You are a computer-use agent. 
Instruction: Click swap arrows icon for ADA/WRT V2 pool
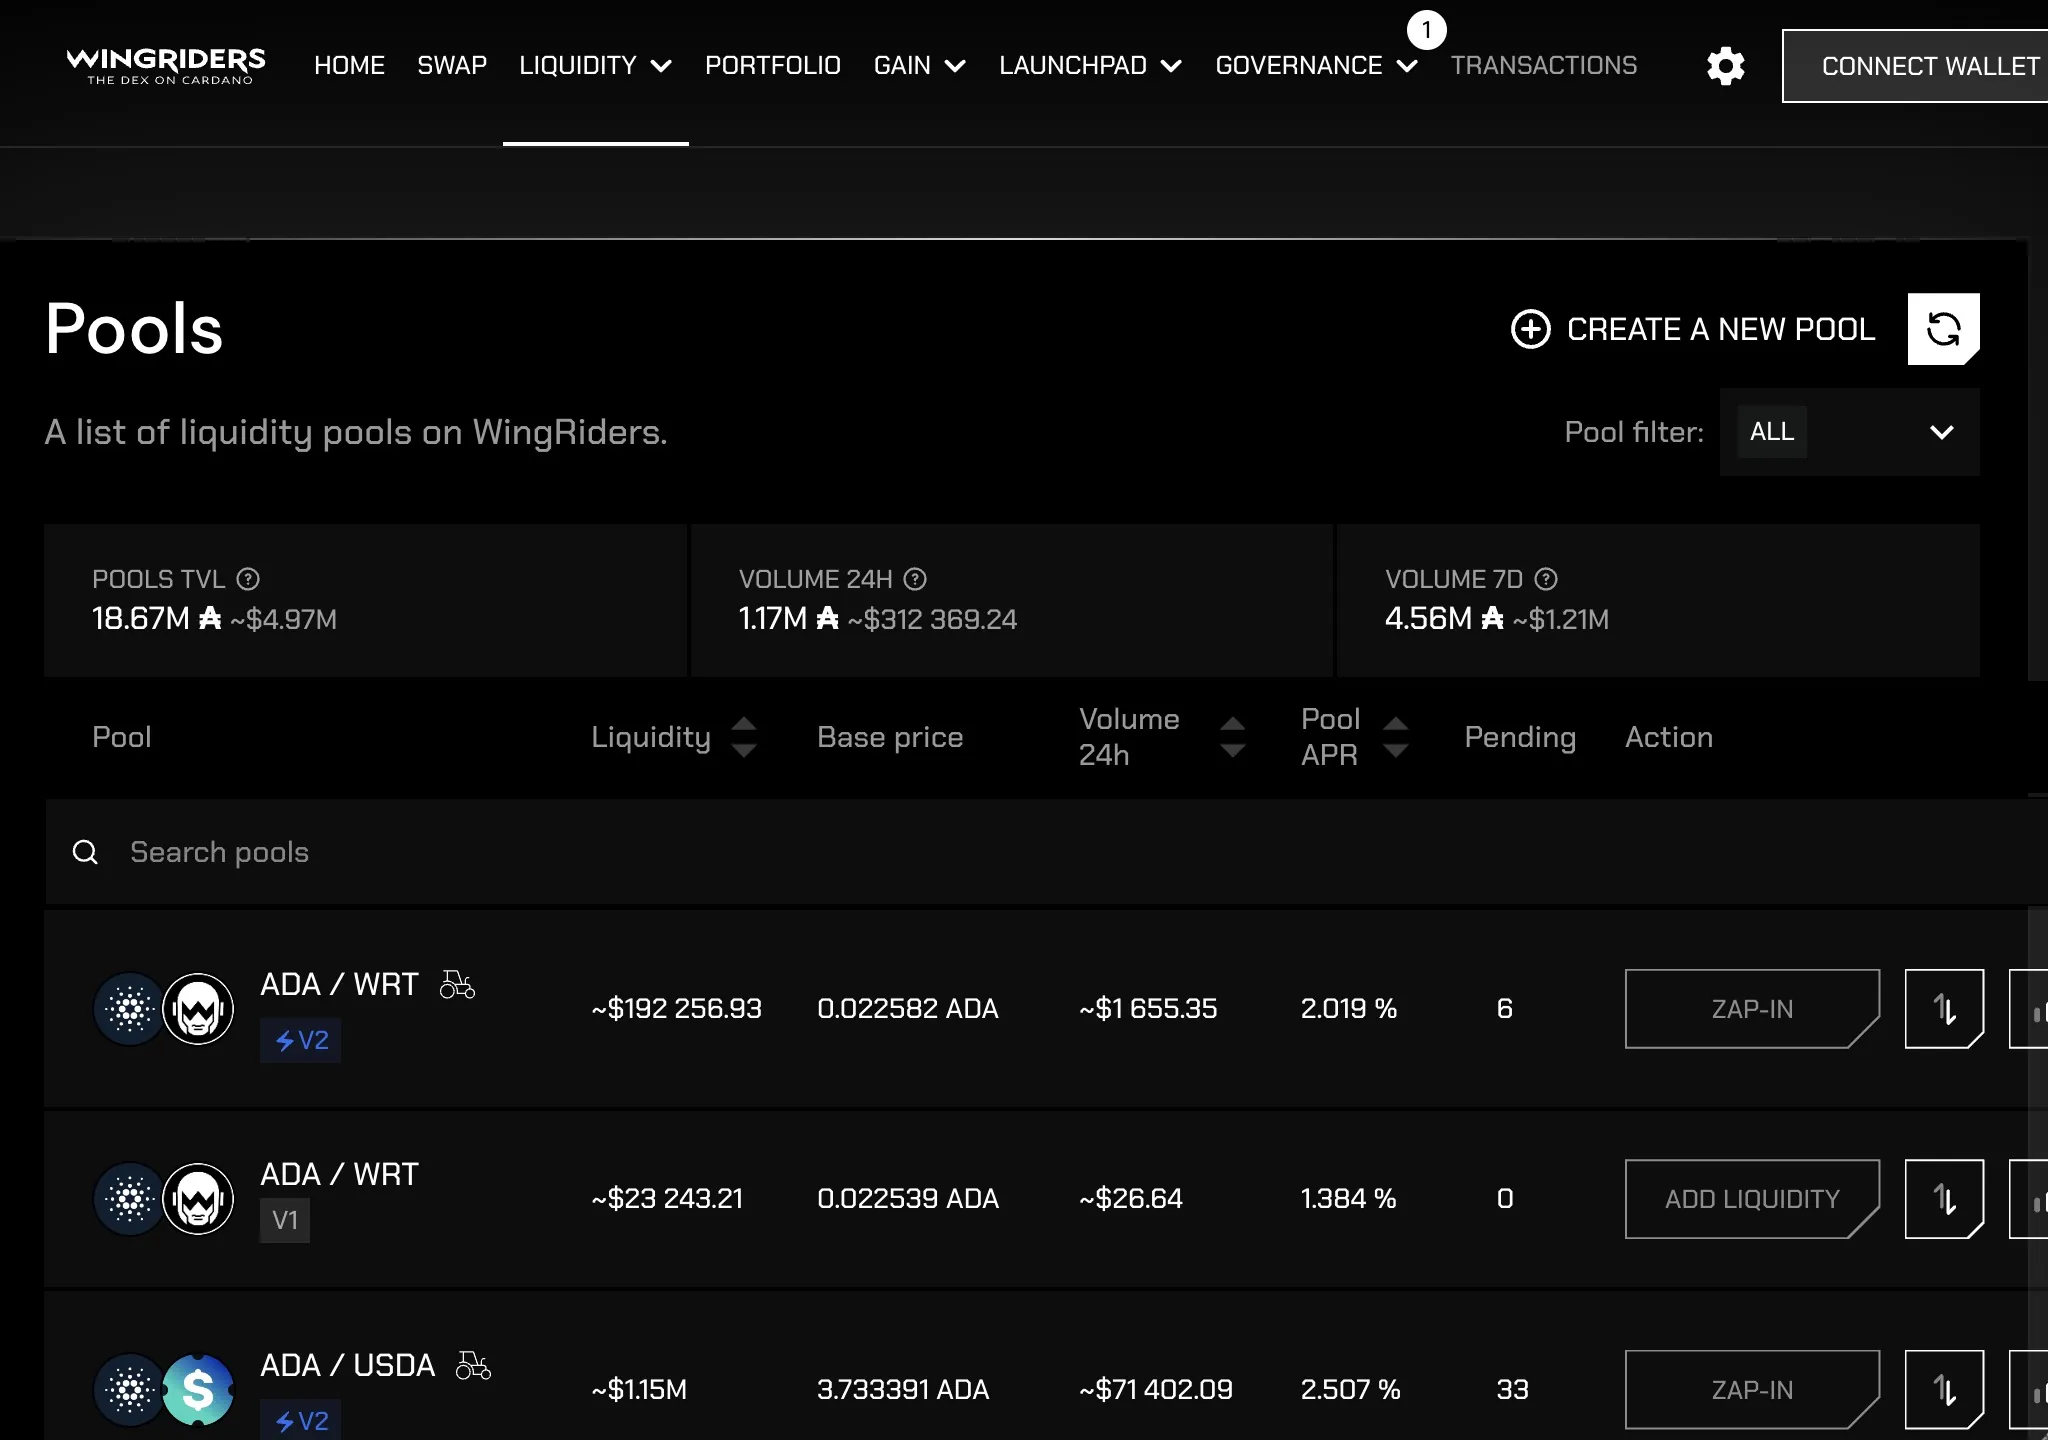(x=1944, y=1009)
